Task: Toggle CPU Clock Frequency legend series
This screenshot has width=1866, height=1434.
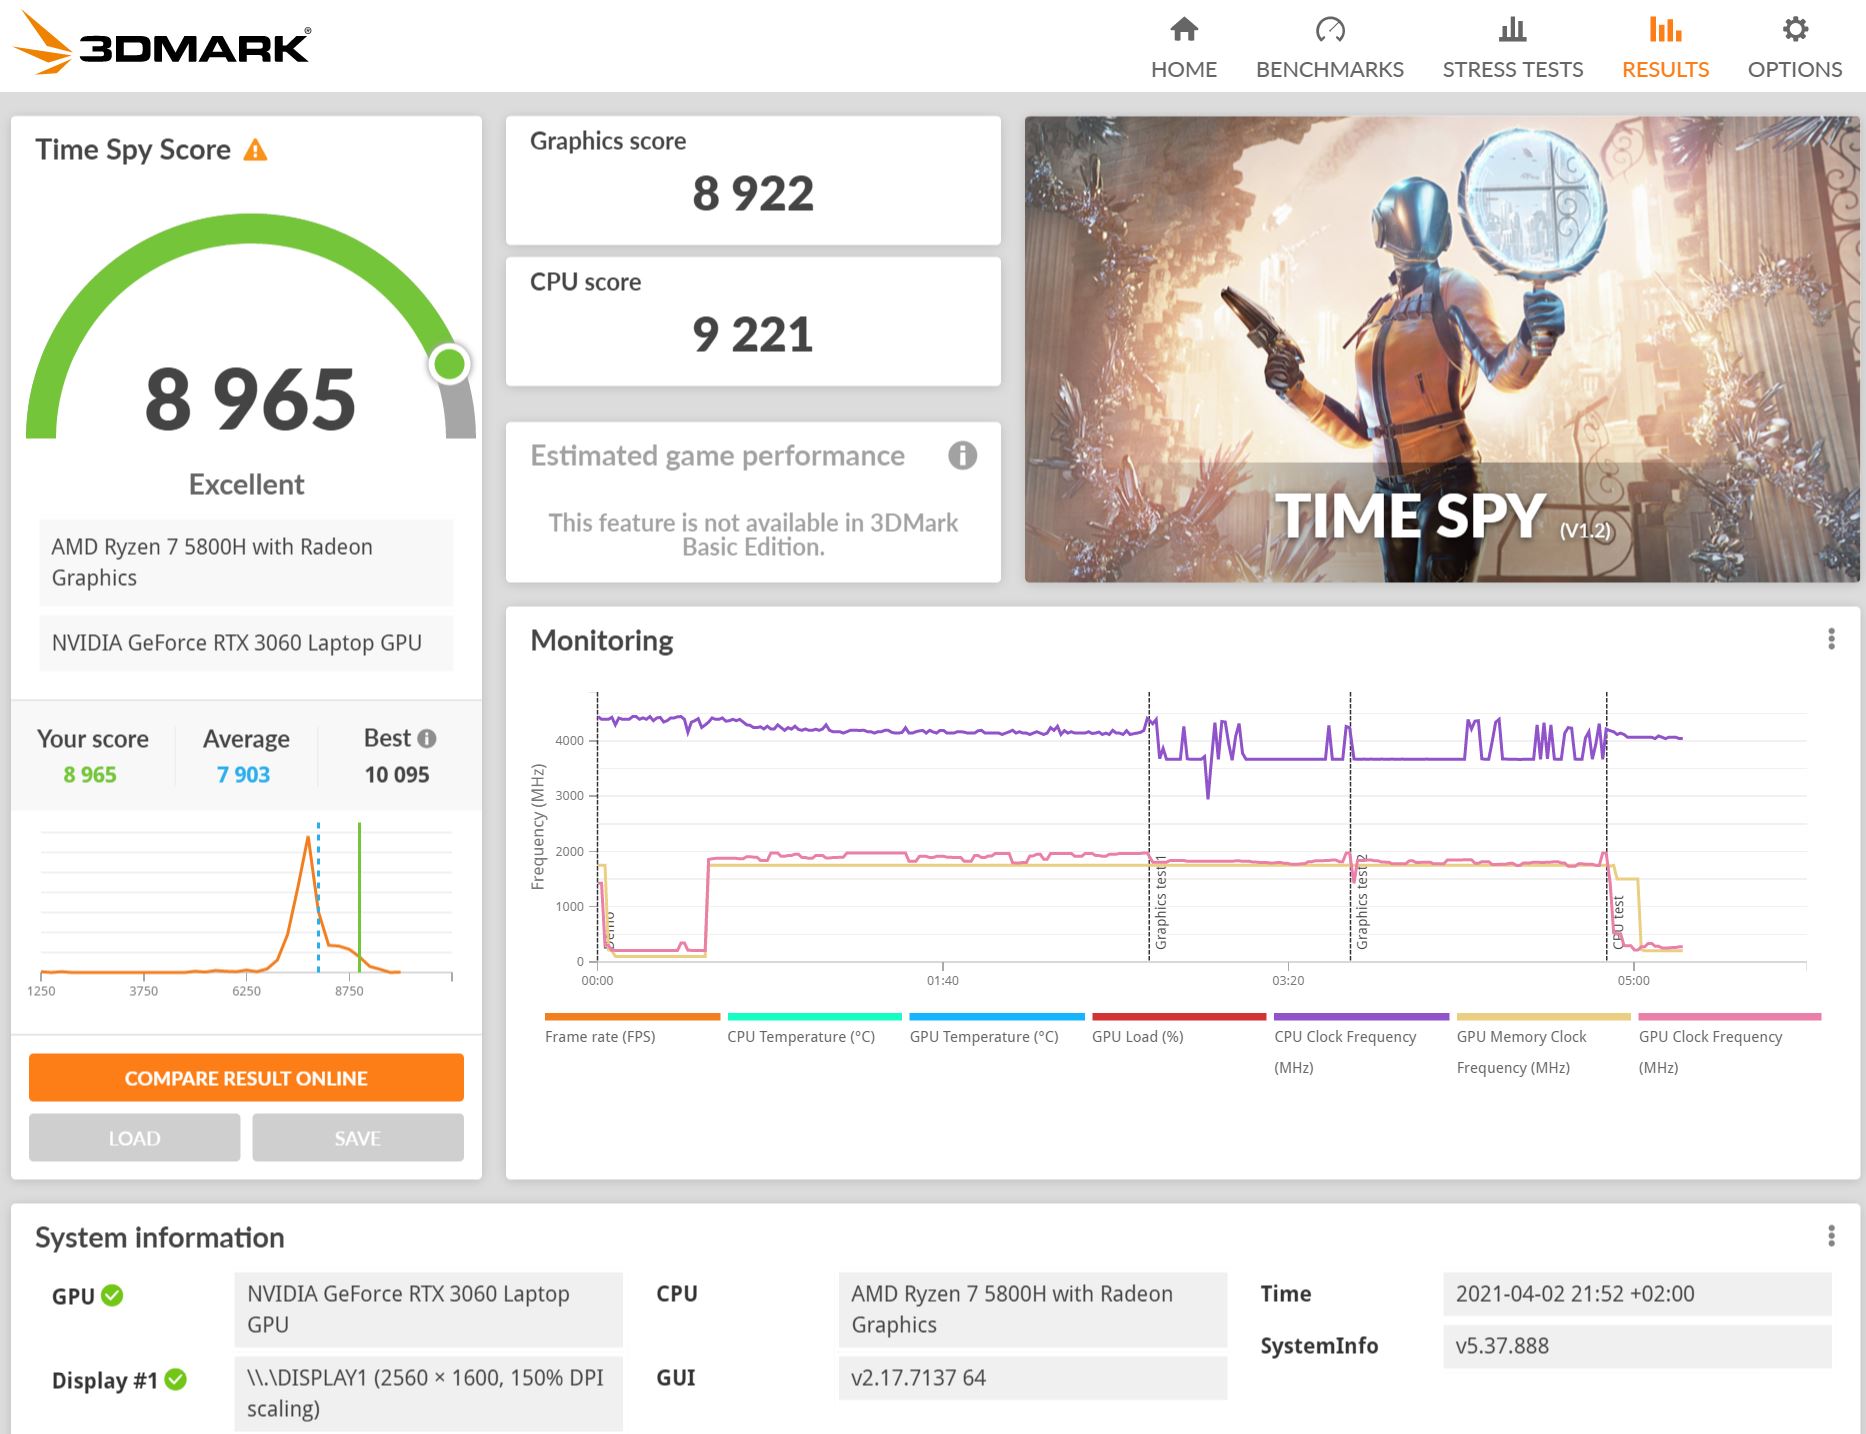Action: tap(1345, 1037)
